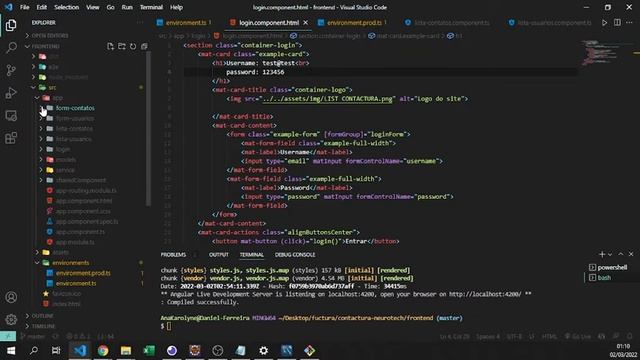Expand the sharedComponent folder
This screenshot has width=640, height=360.
[41, 180]
